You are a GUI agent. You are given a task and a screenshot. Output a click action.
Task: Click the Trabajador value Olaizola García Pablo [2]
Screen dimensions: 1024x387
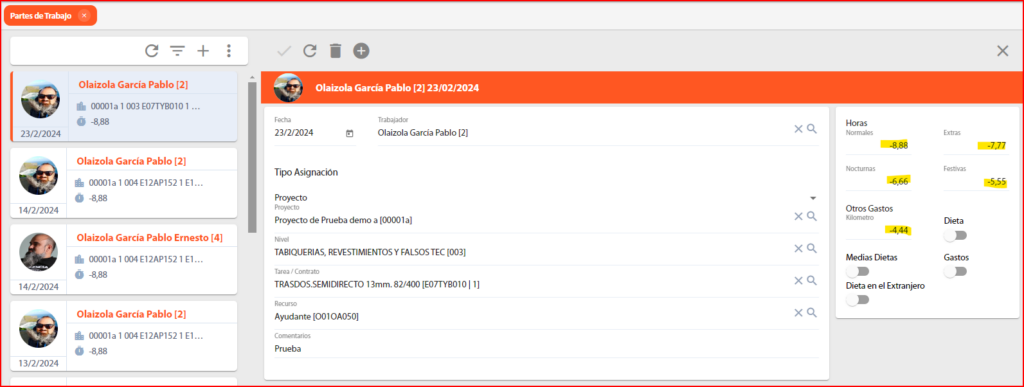coord(423,132)
